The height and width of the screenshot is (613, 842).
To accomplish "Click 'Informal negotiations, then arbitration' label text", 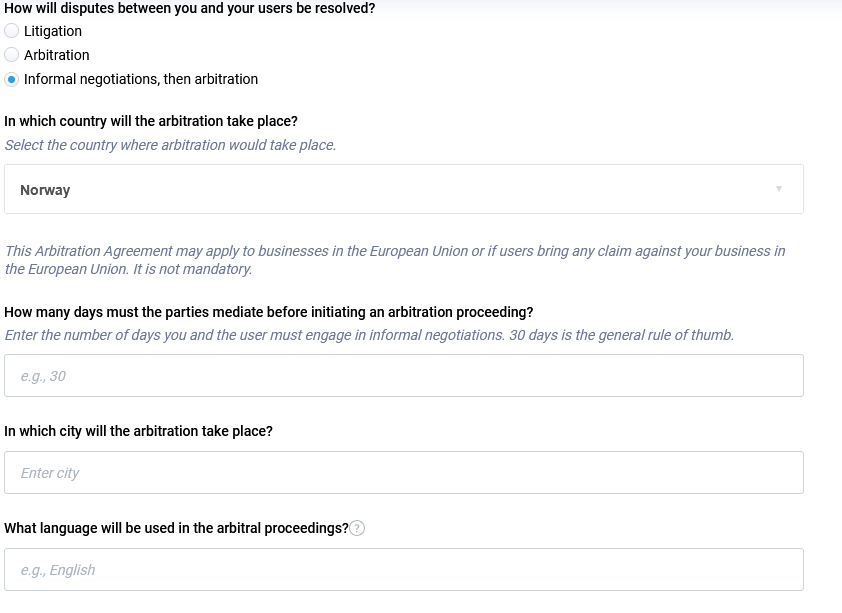I will tap(141, 79).
